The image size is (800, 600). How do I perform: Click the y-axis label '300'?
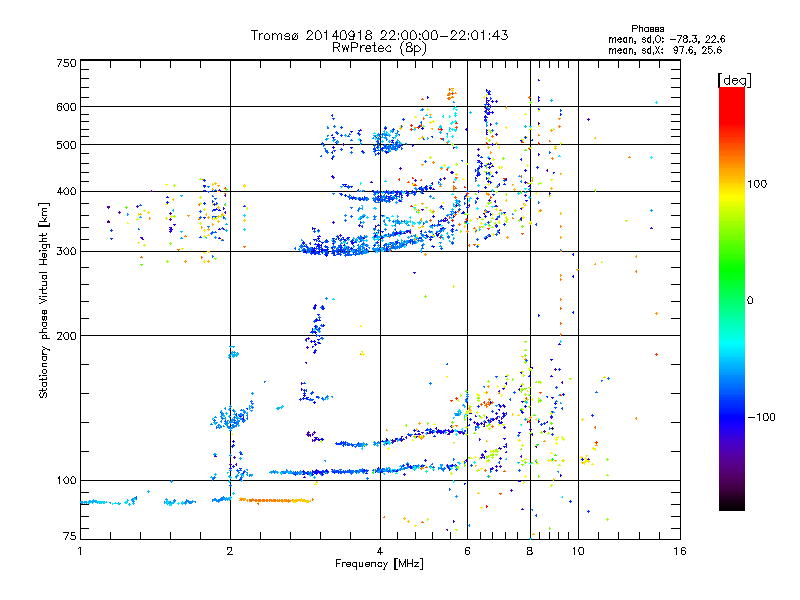tap(66, 252)
